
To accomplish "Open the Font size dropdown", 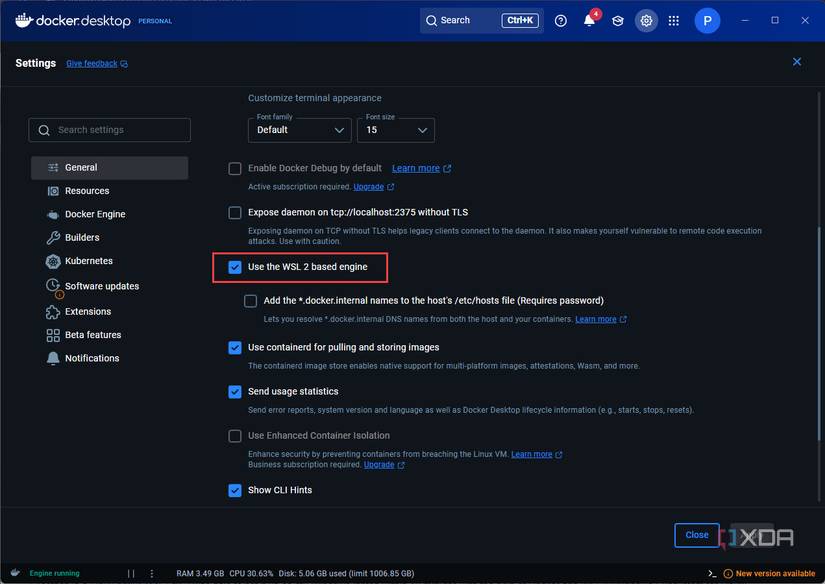I will 395,129.
